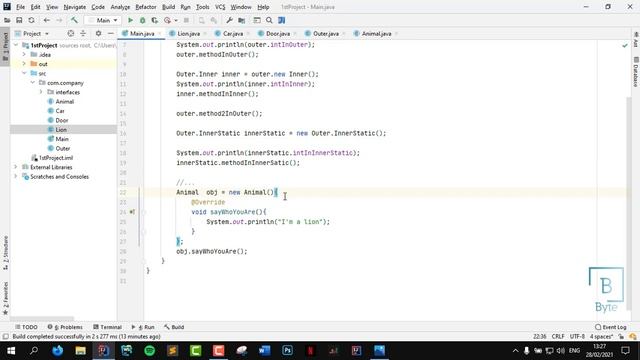Open the TODO tool window
This screenshot has height=360, width=640.
26,327
